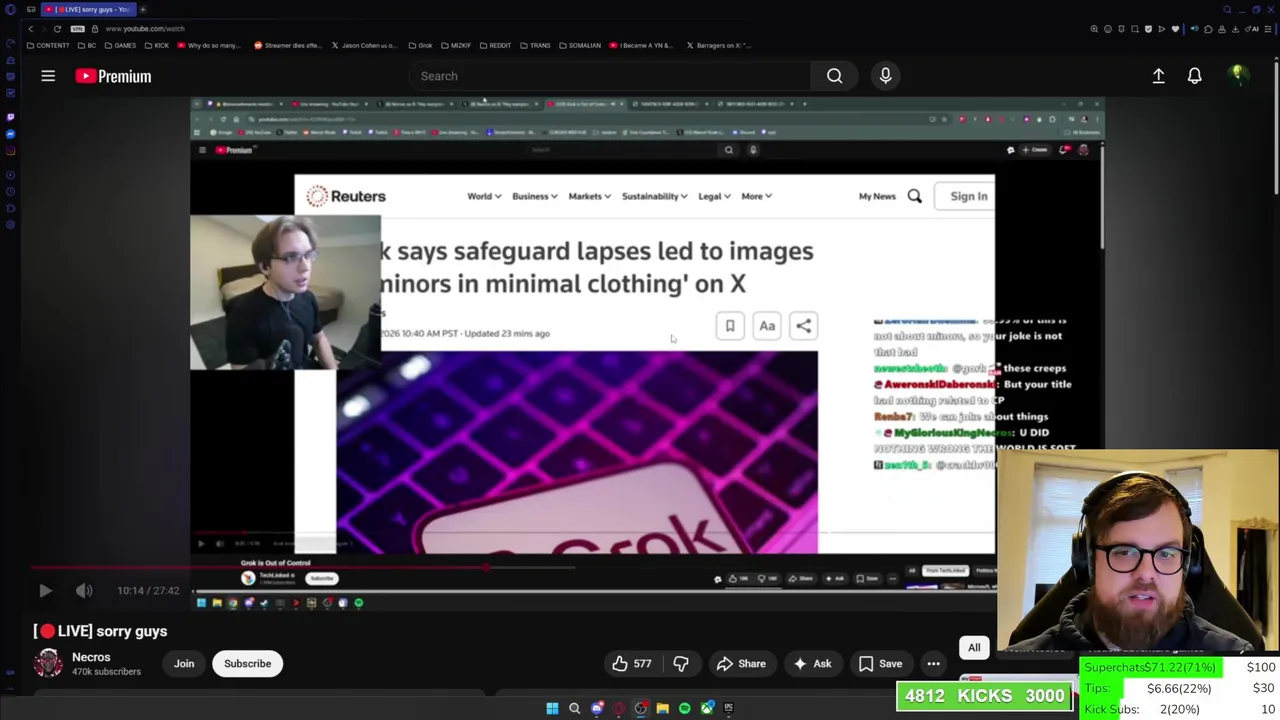Toggle the browser VPN badge

pos(77,29)
